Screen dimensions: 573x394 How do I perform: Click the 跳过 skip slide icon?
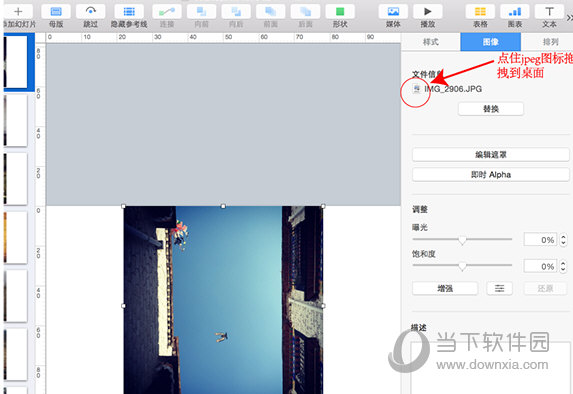click(x=91, y=12)
